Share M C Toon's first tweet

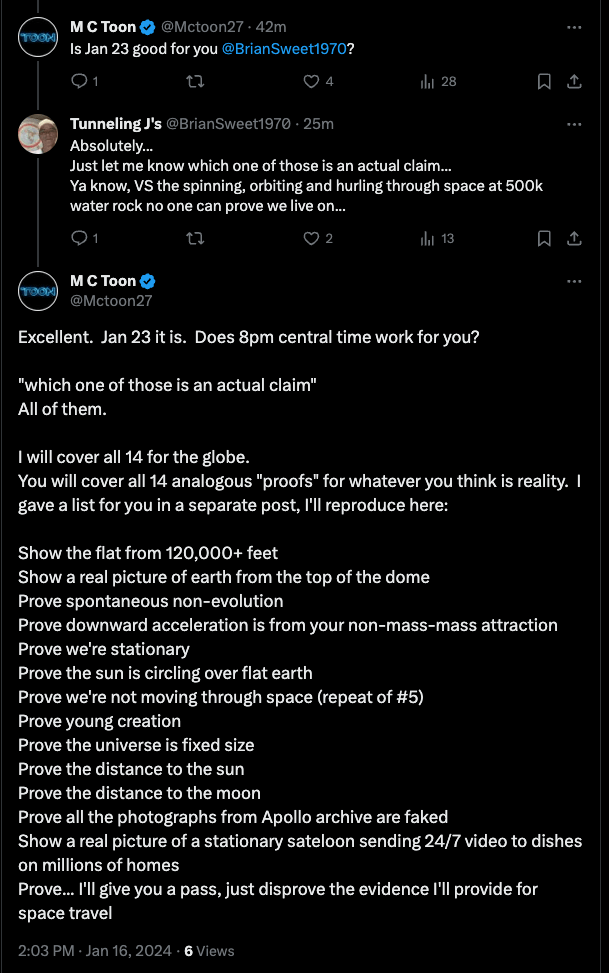click(x=574, y=81)
